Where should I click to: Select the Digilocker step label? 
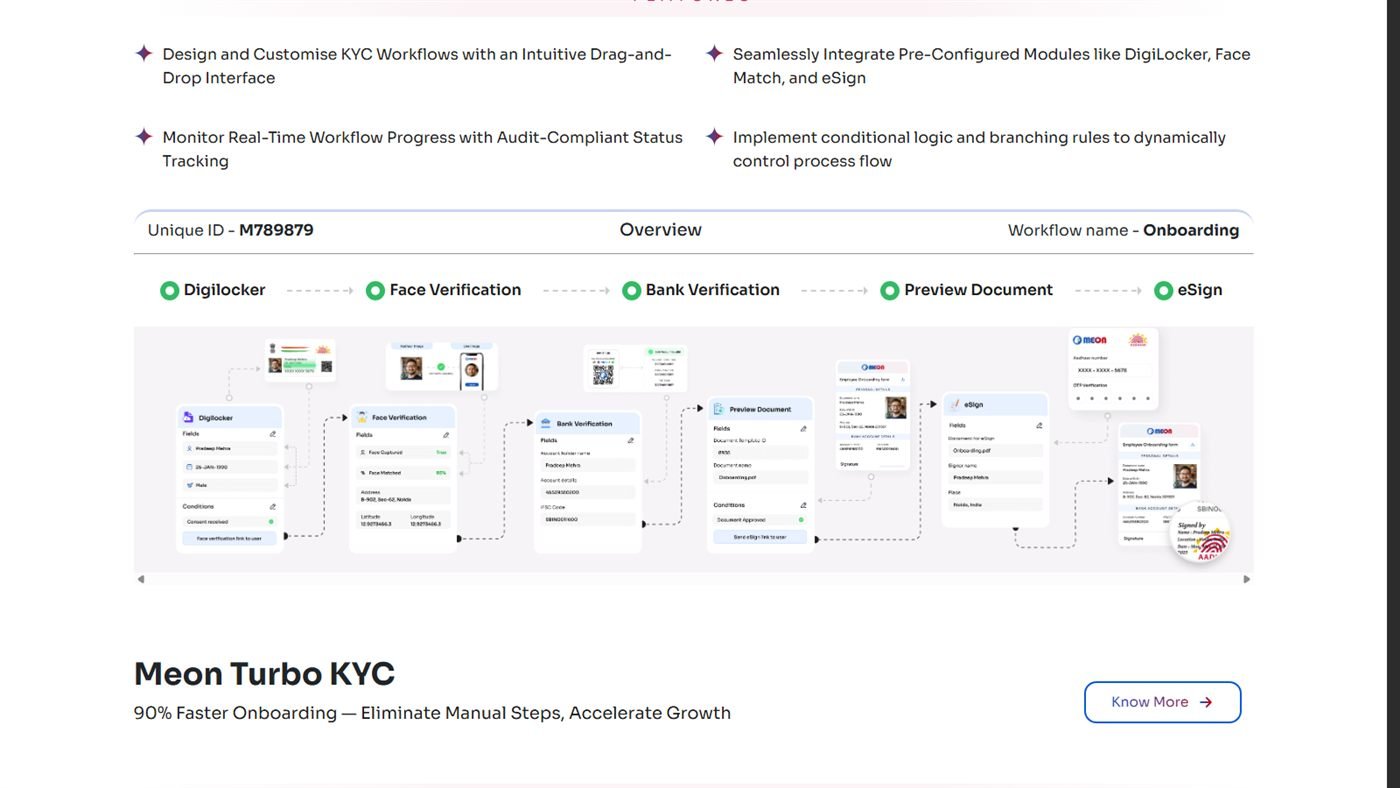coord(225,290)
